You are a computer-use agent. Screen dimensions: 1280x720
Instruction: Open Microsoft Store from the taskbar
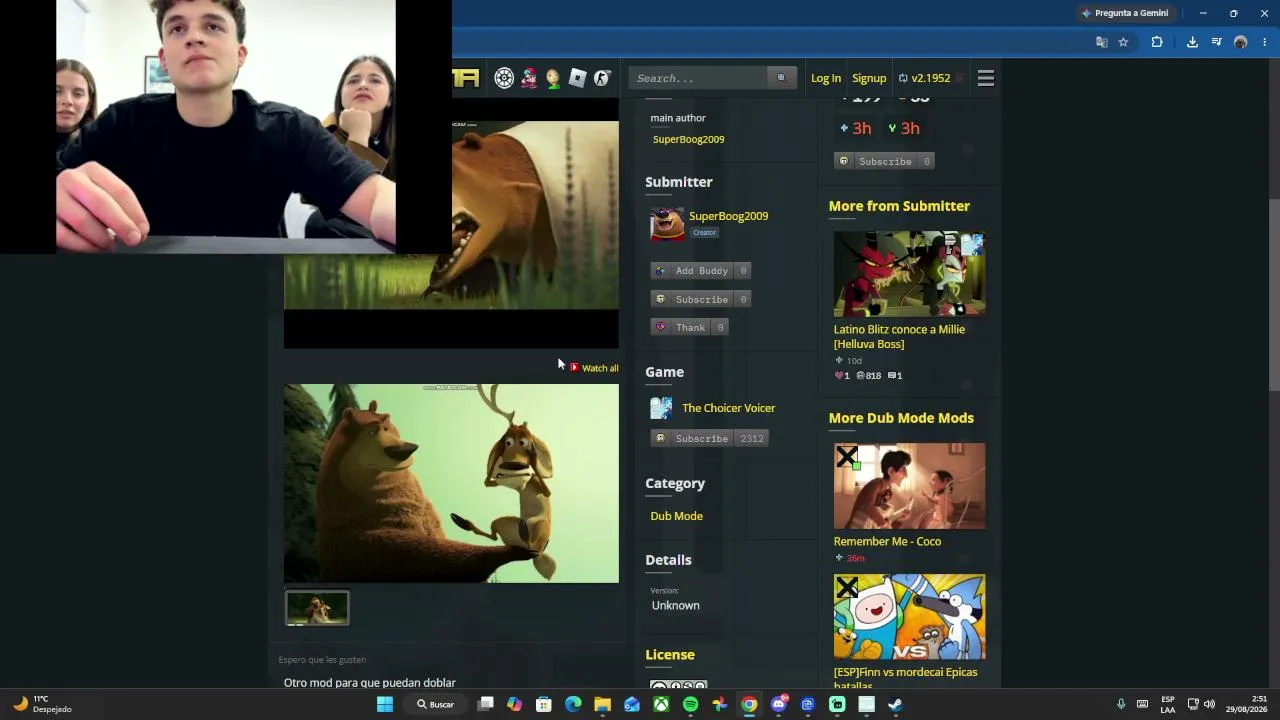(x=544, y=704)
